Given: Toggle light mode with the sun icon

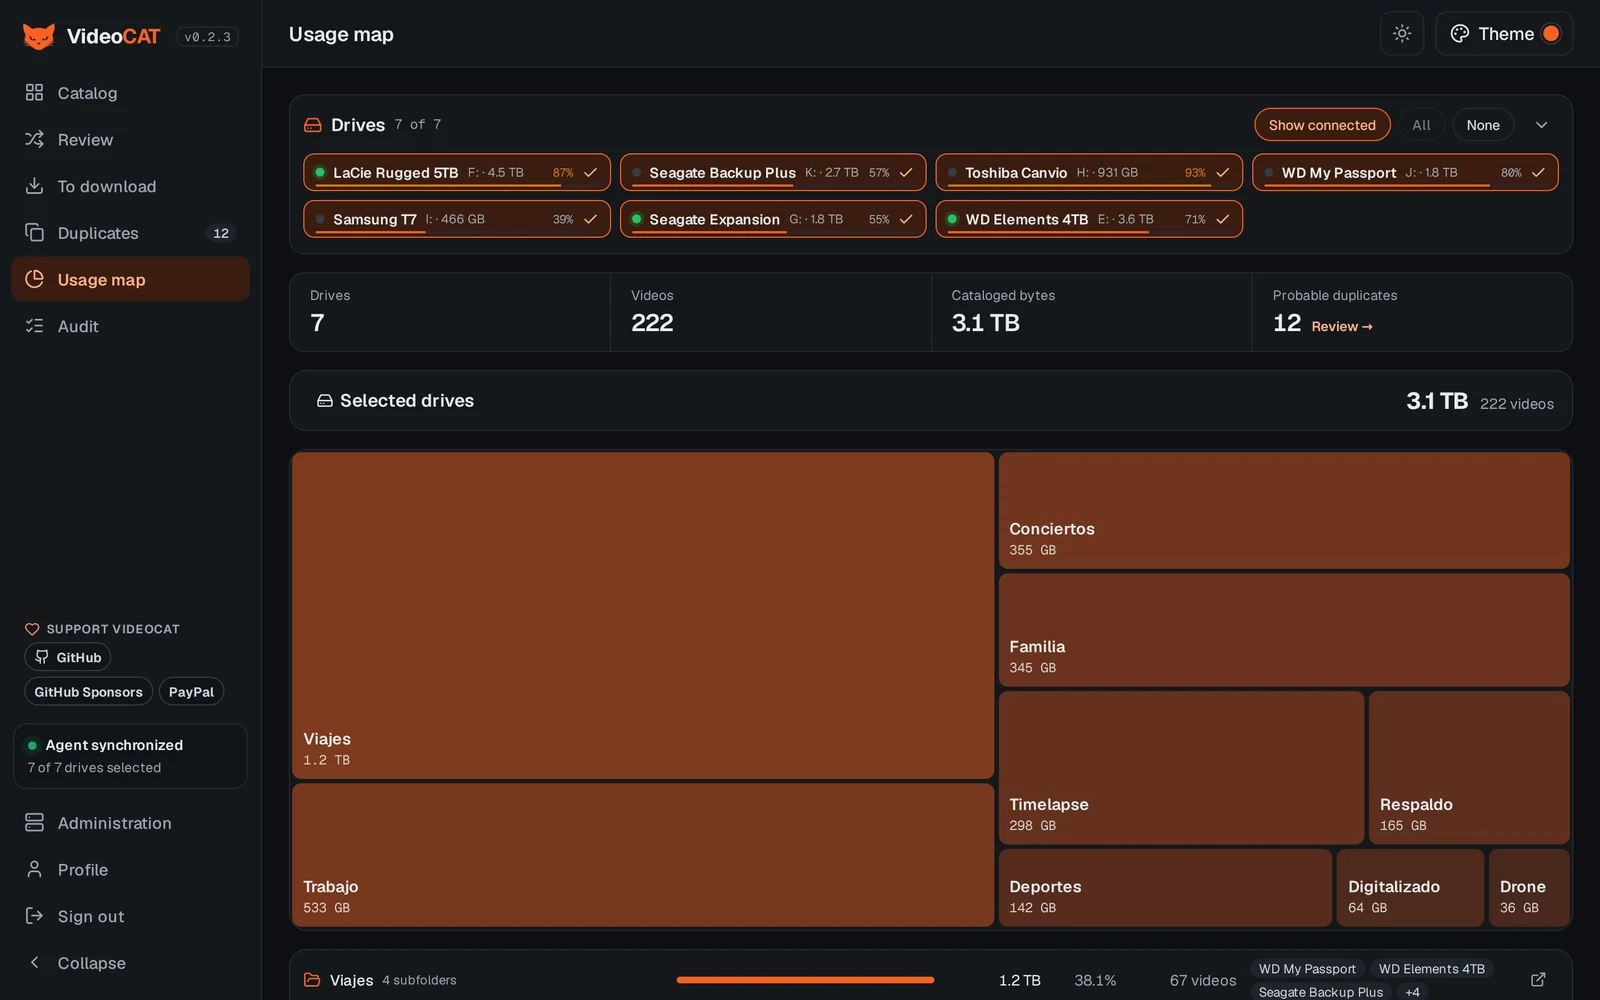Looking at the screenshot, I should click(1402, 34).
